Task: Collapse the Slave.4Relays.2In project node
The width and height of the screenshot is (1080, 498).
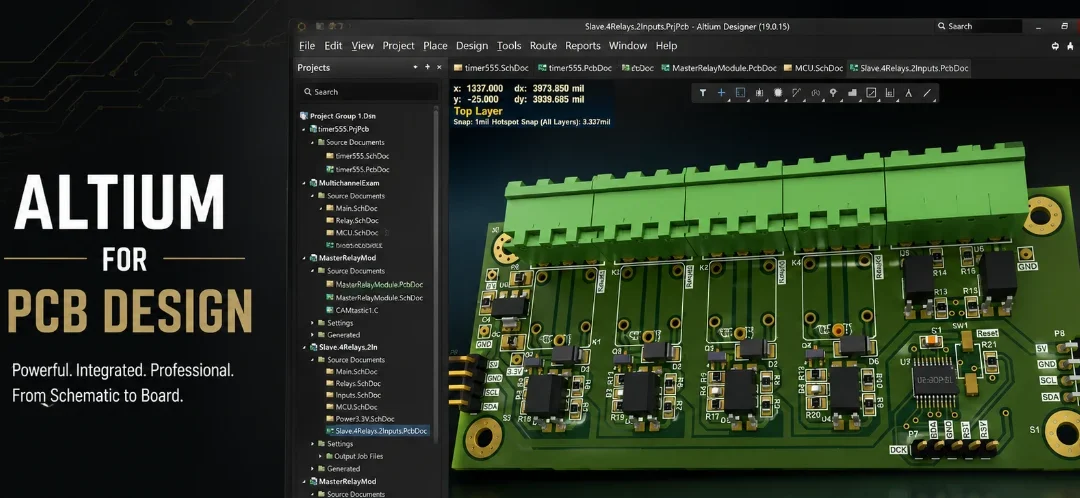Action: (x=304, y=347)
